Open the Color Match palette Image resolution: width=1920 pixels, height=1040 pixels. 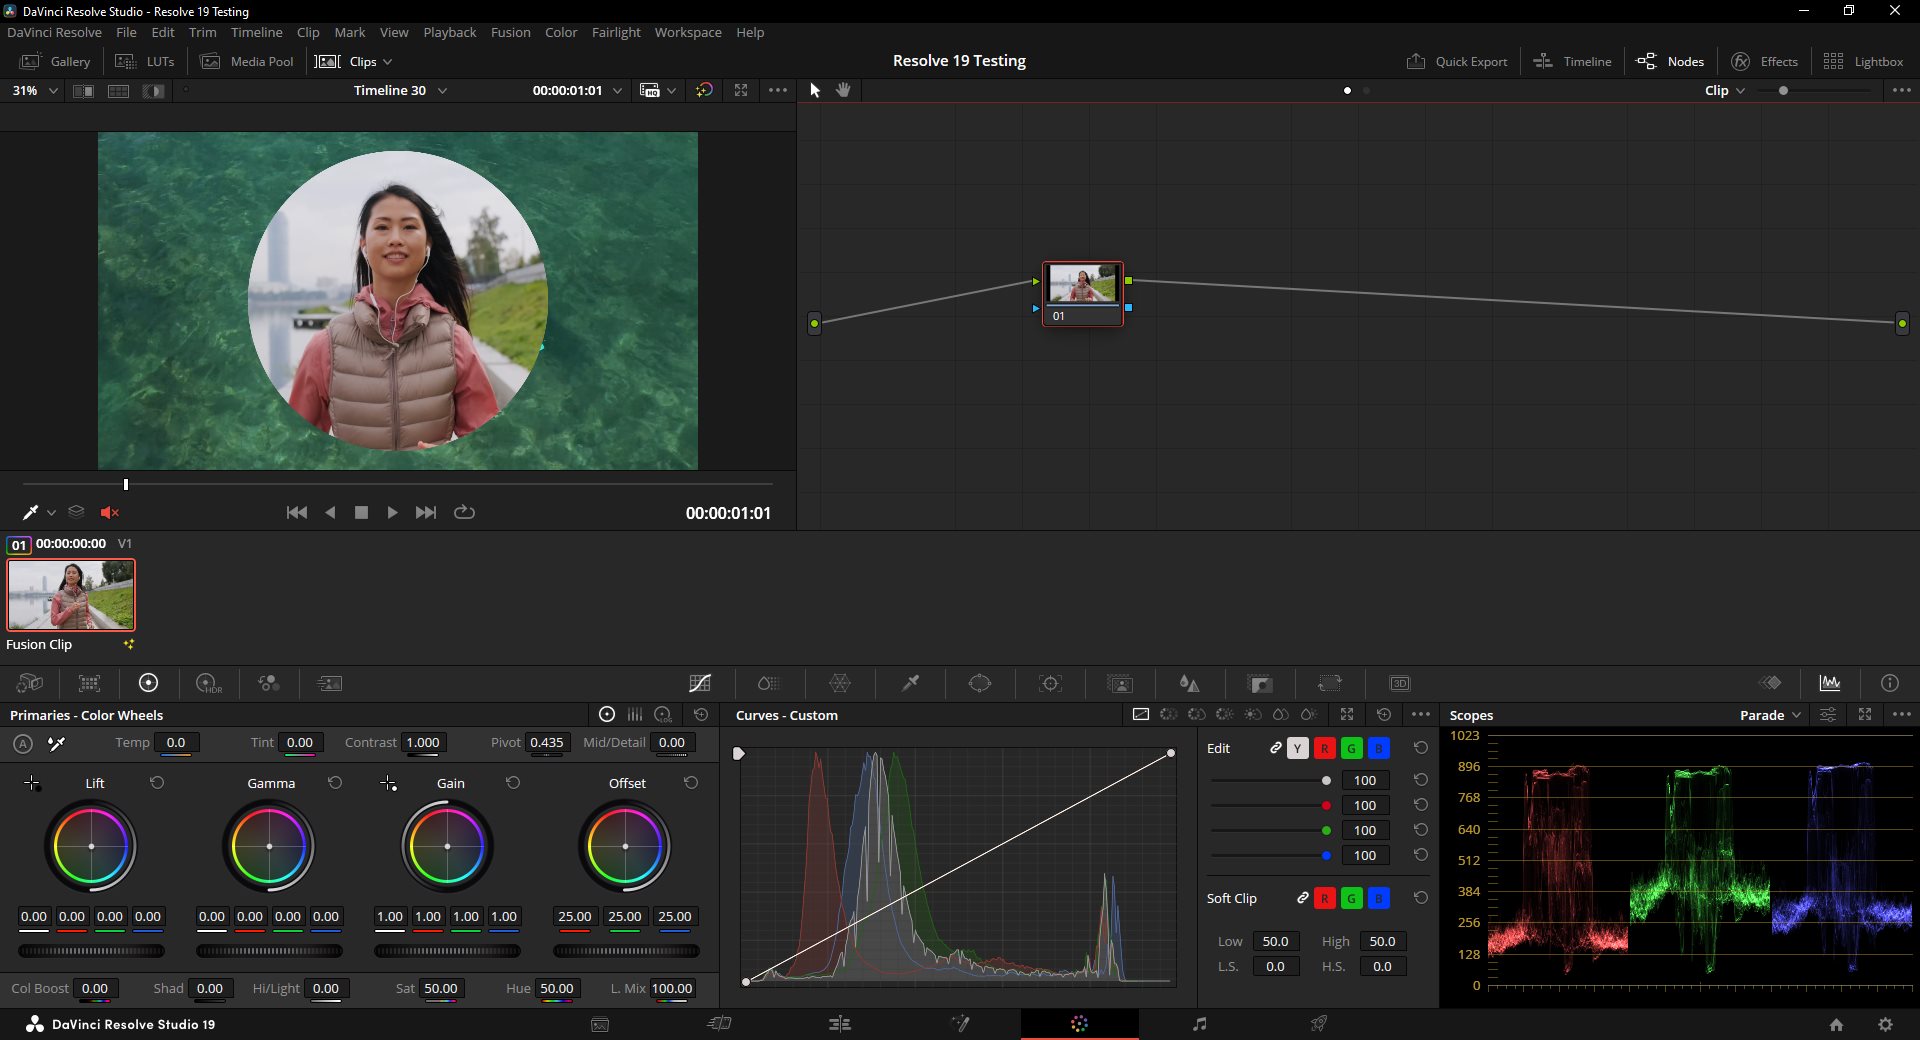(x=89, y=683)
